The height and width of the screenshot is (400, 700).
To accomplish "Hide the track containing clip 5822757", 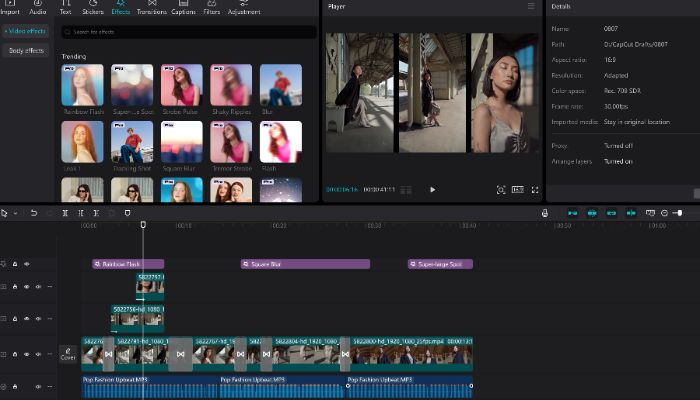I will tap(27, 287).
